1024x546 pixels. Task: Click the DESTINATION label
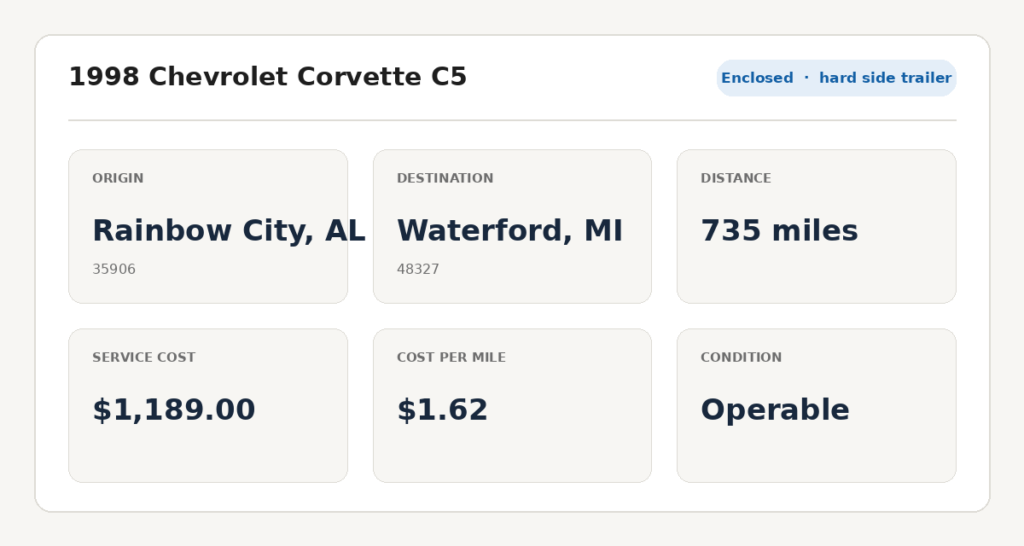click(x=445, y=178)
